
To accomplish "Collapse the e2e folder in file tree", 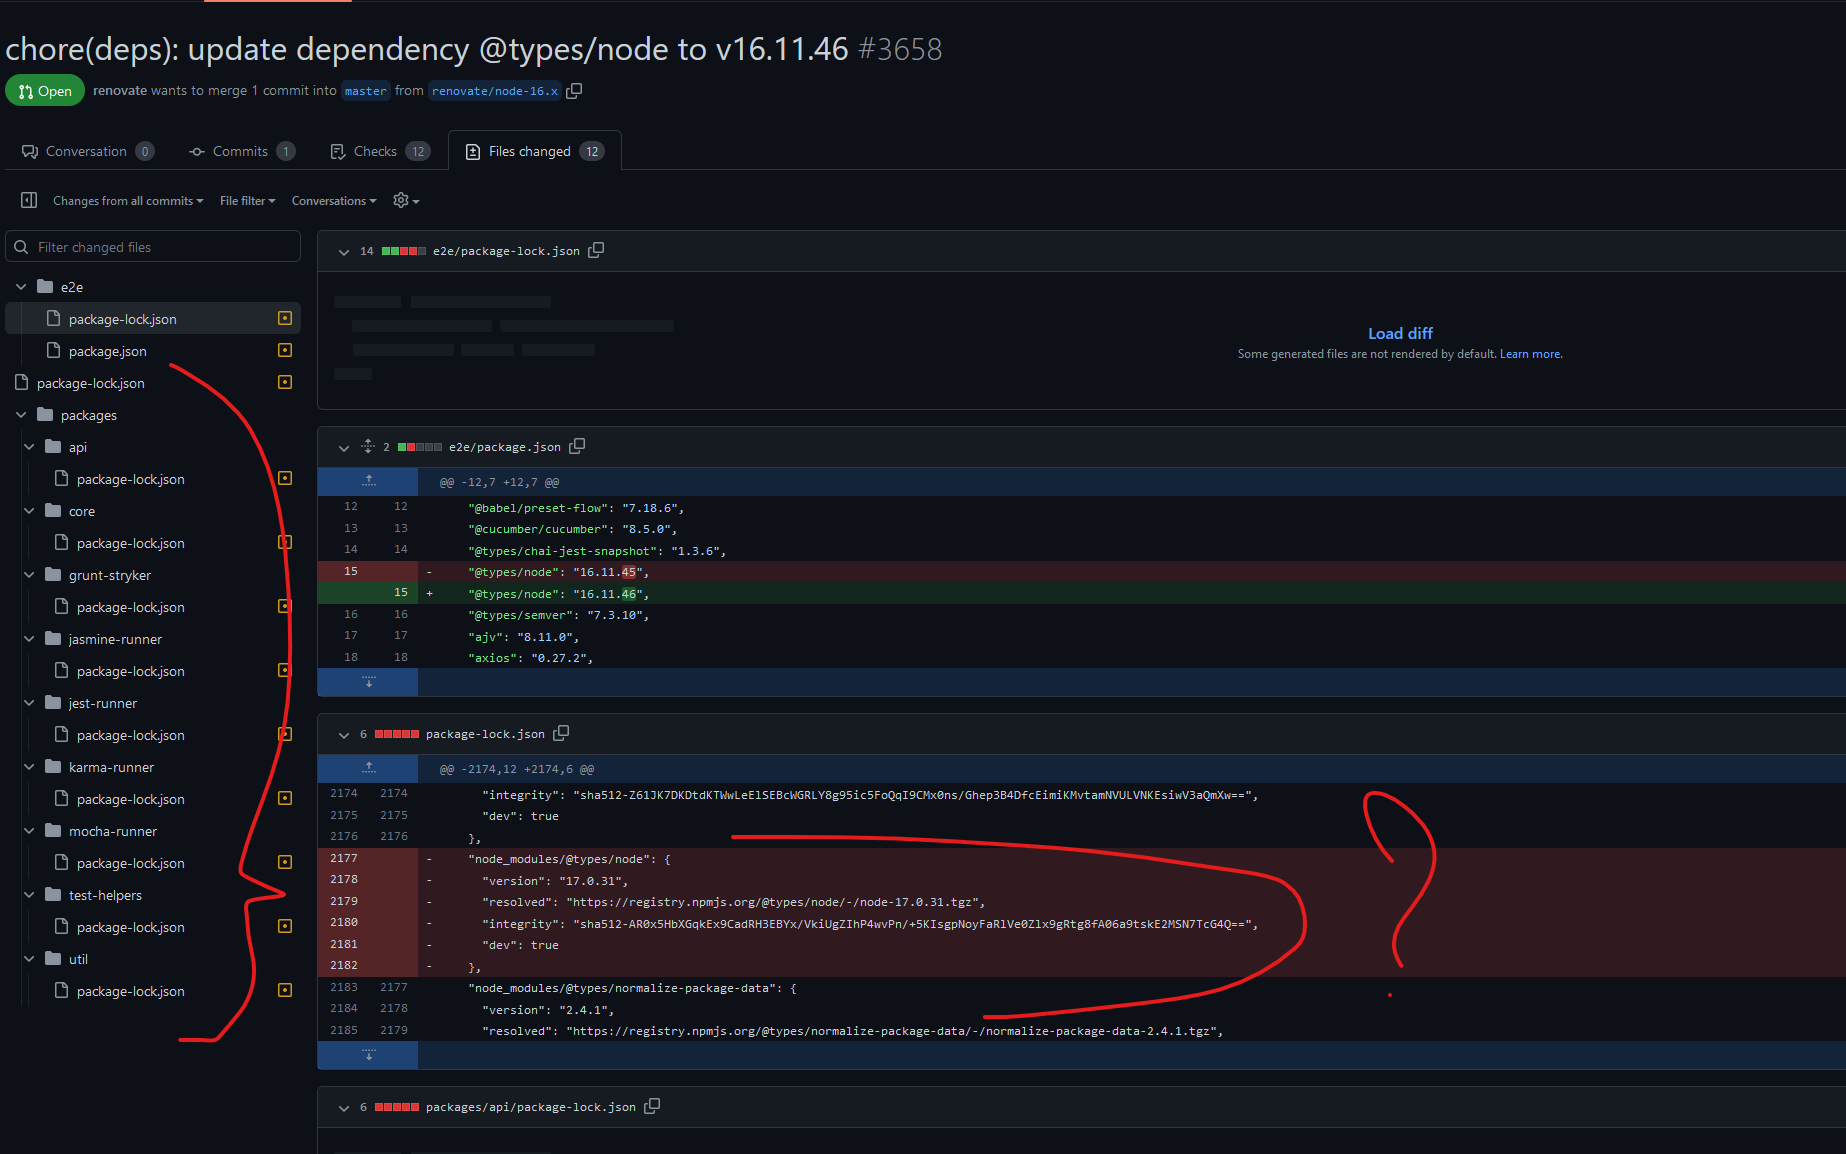I will (20, 286).
